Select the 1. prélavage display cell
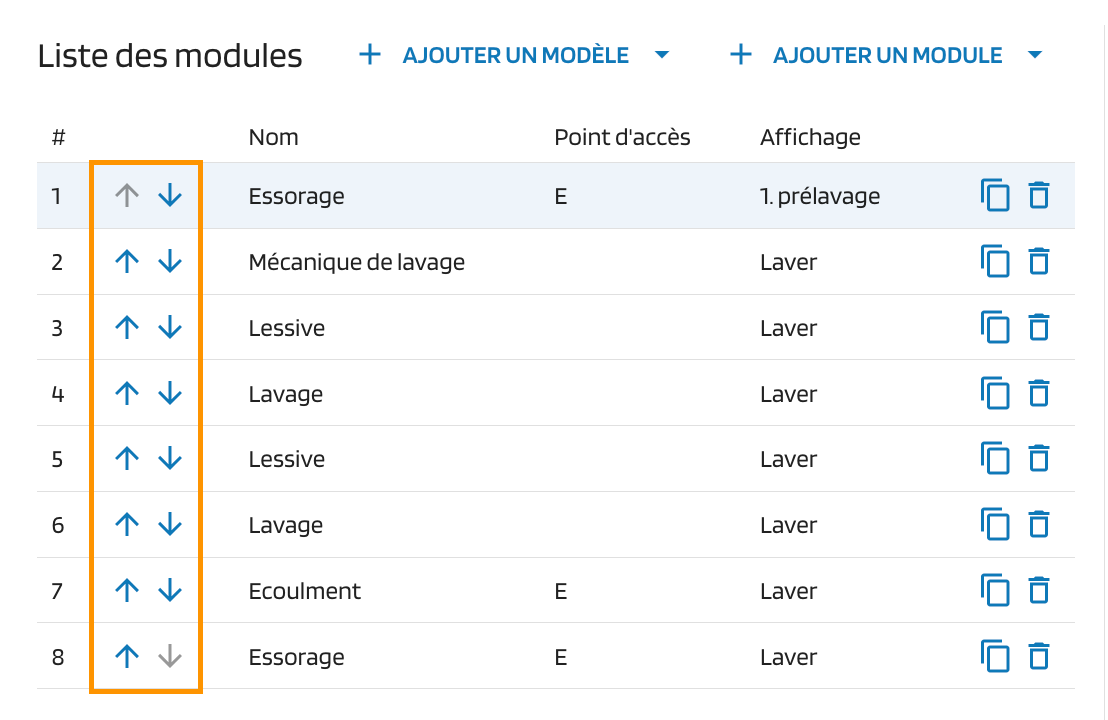 point(820,196)
